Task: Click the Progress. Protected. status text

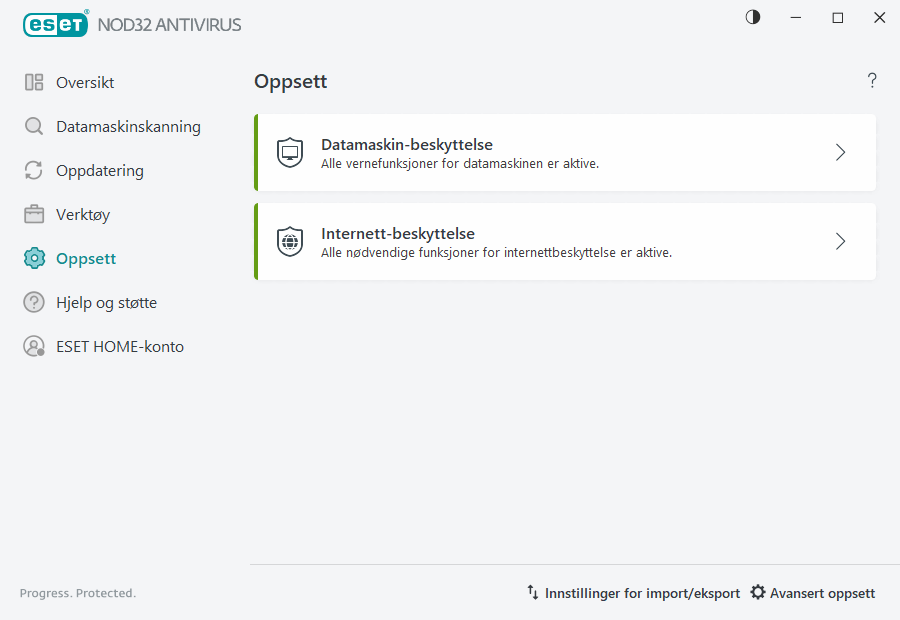Action: tap(77, 592)
